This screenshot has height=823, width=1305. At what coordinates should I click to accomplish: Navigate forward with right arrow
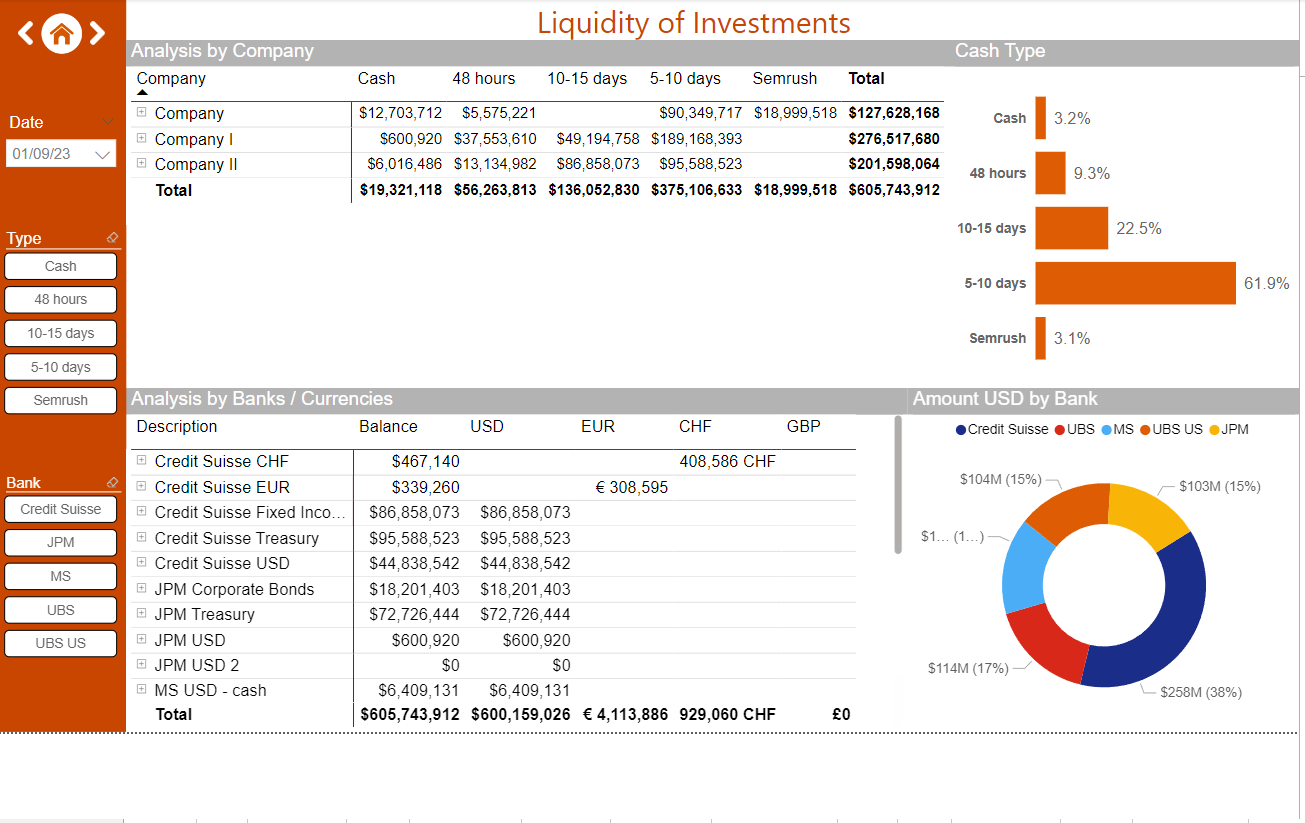97,34
